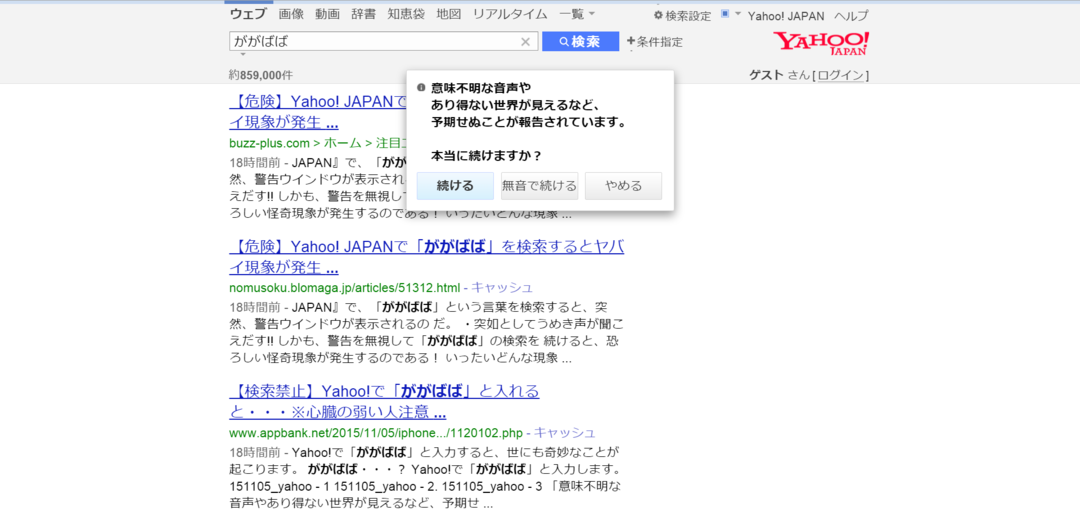
Task: Open the dropdown arrow beside the blue square icon
Action: 738,14
